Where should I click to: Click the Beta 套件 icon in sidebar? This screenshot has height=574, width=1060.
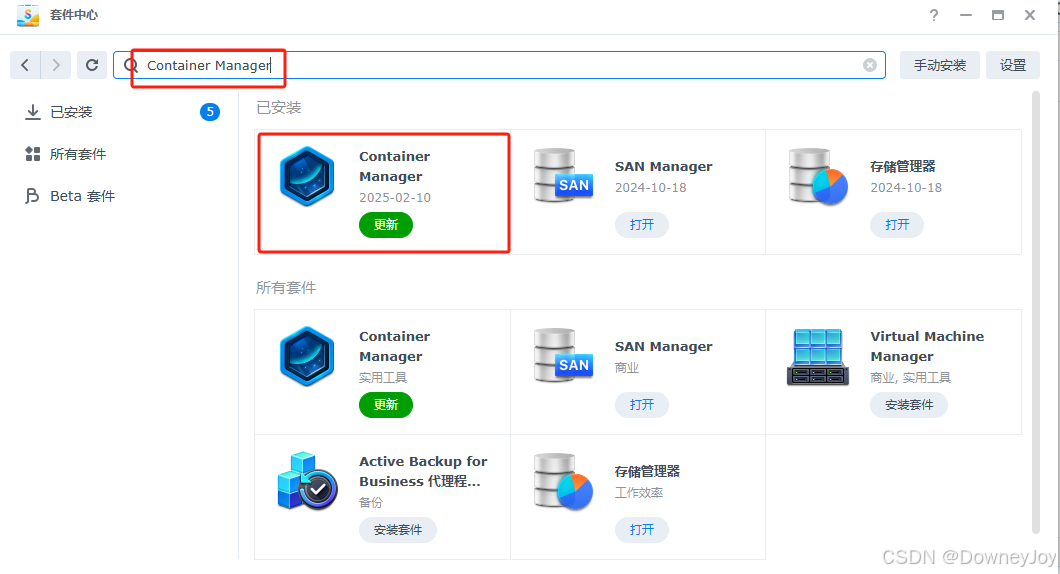(x=32, y=196)
